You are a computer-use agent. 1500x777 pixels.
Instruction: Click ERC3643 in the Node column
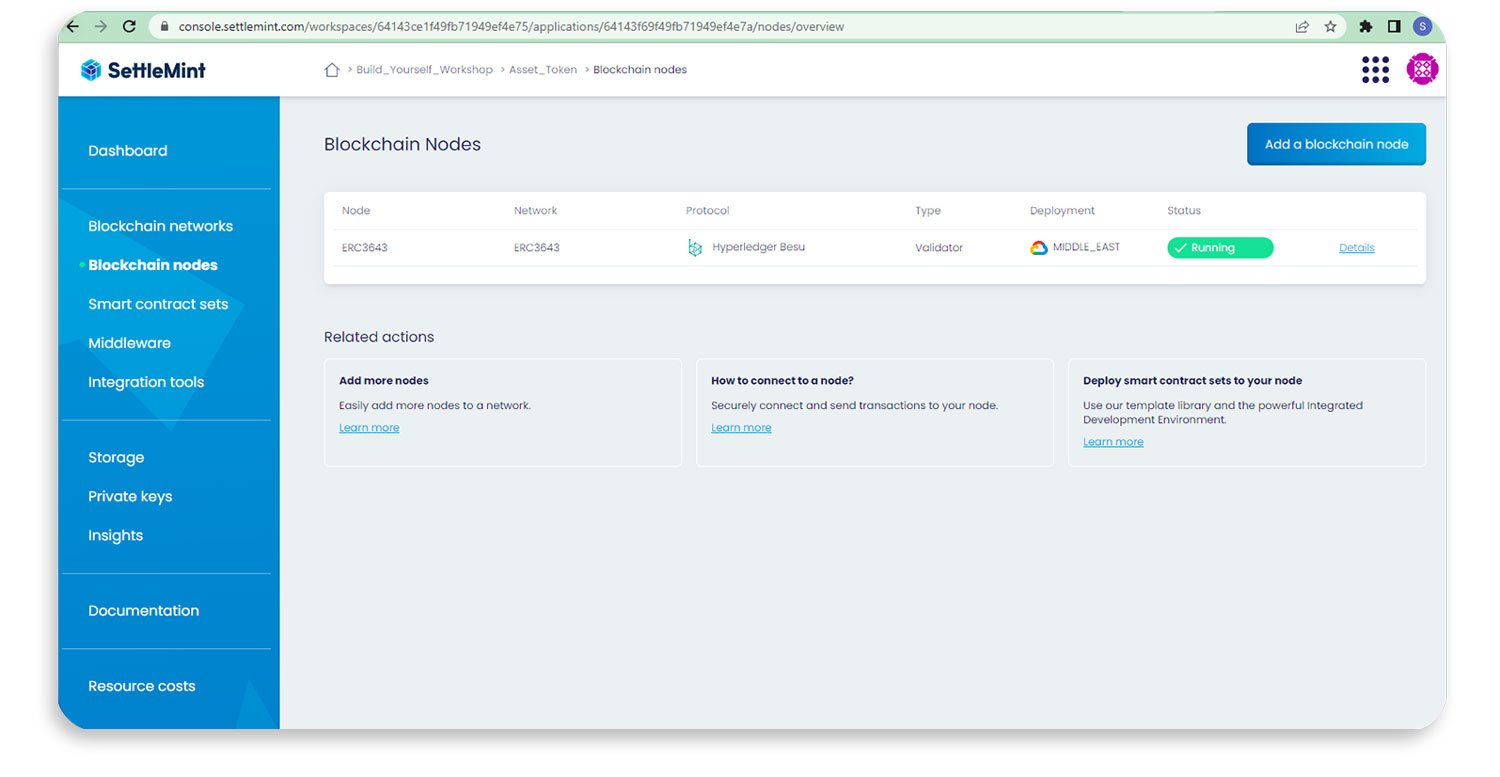(364, 248)
